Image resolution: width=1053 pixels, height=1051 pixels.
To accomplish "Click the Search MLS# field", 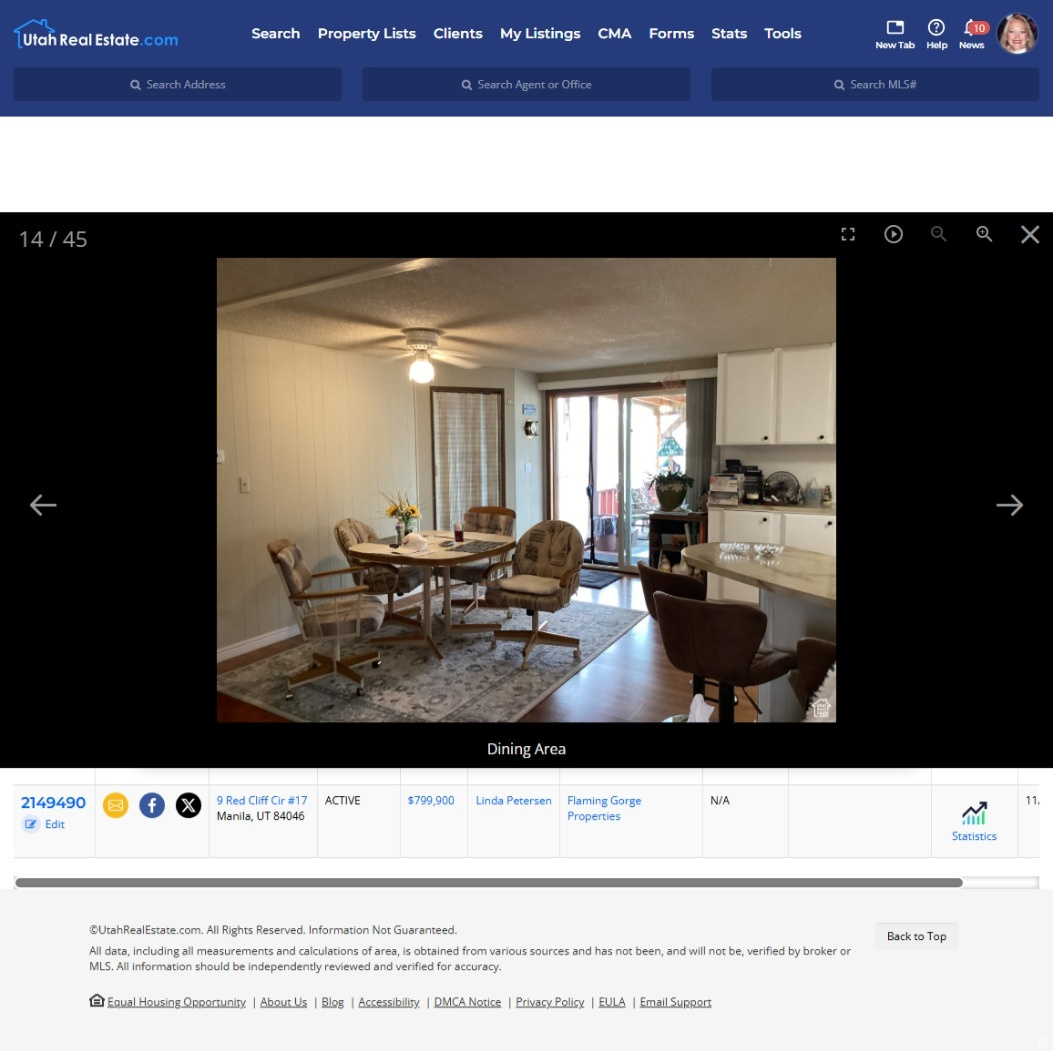I will (875, 85).
